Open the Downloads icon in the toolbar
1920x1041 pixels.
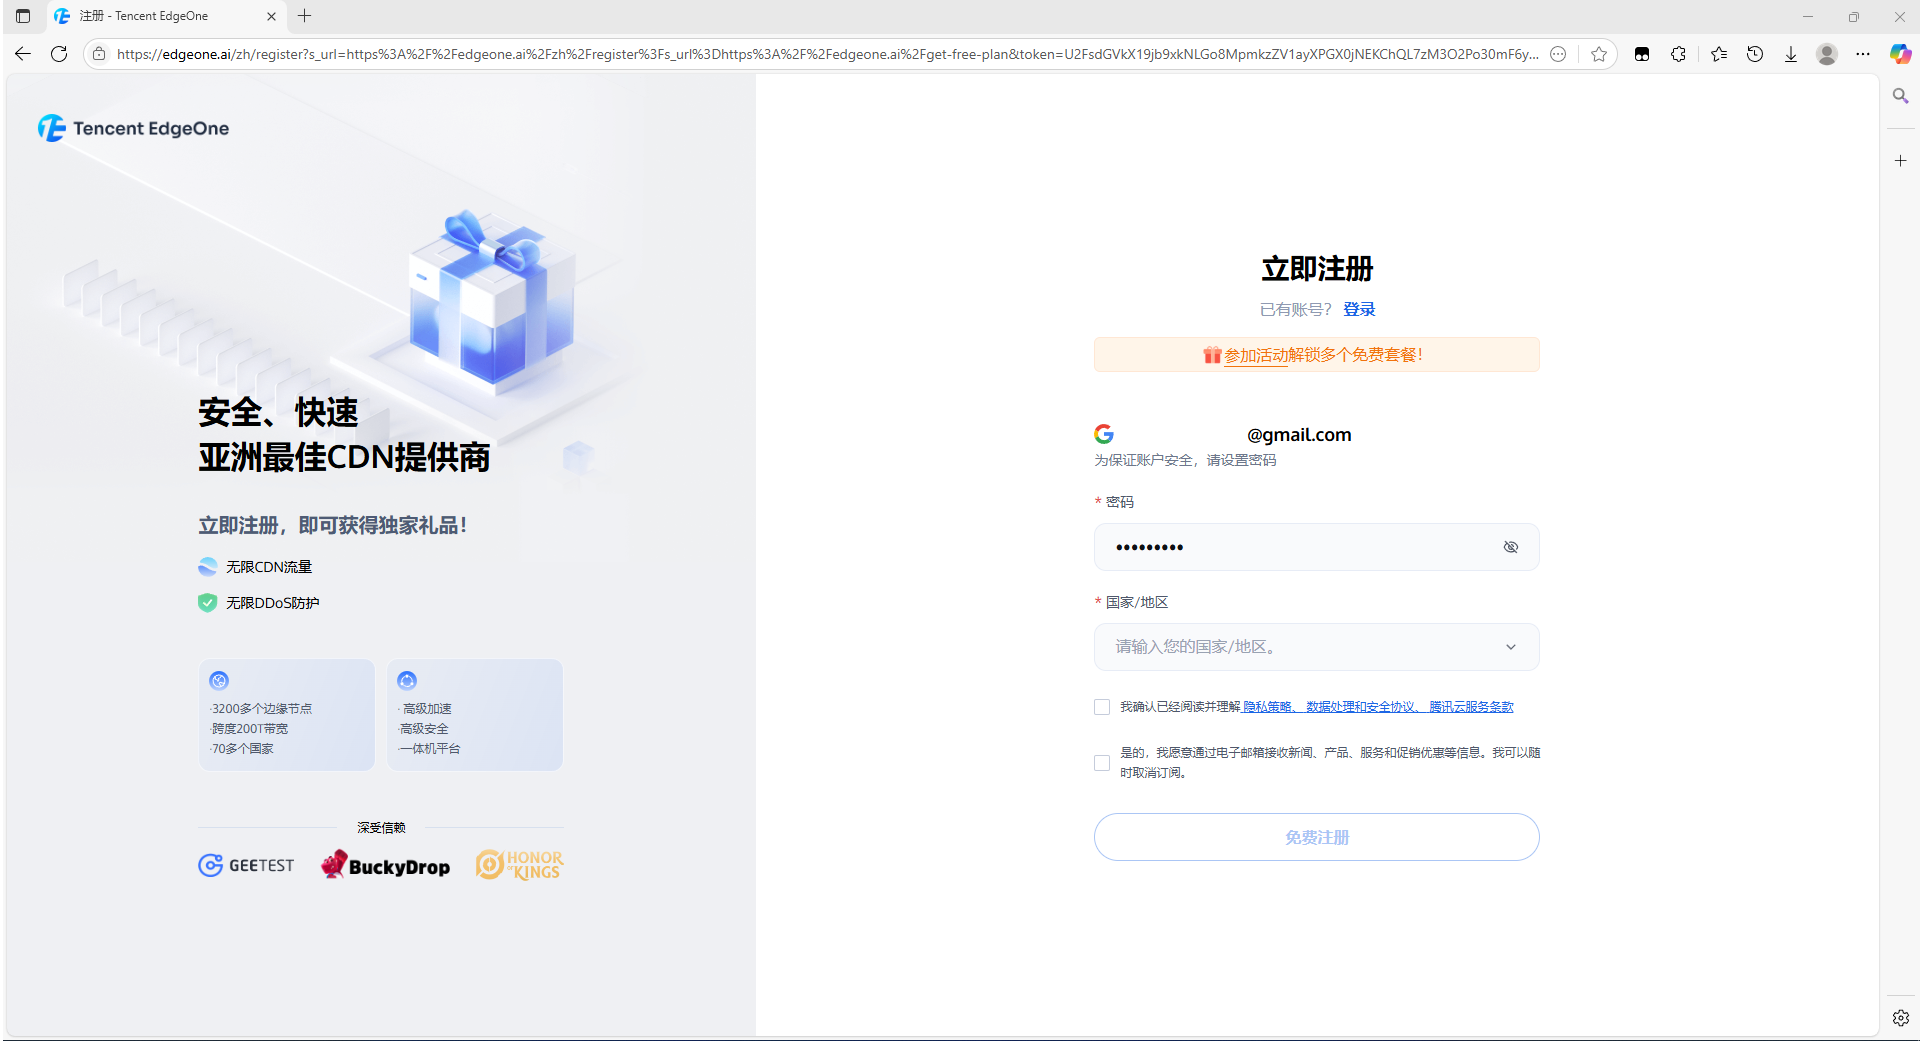(x=1790, y=54)
